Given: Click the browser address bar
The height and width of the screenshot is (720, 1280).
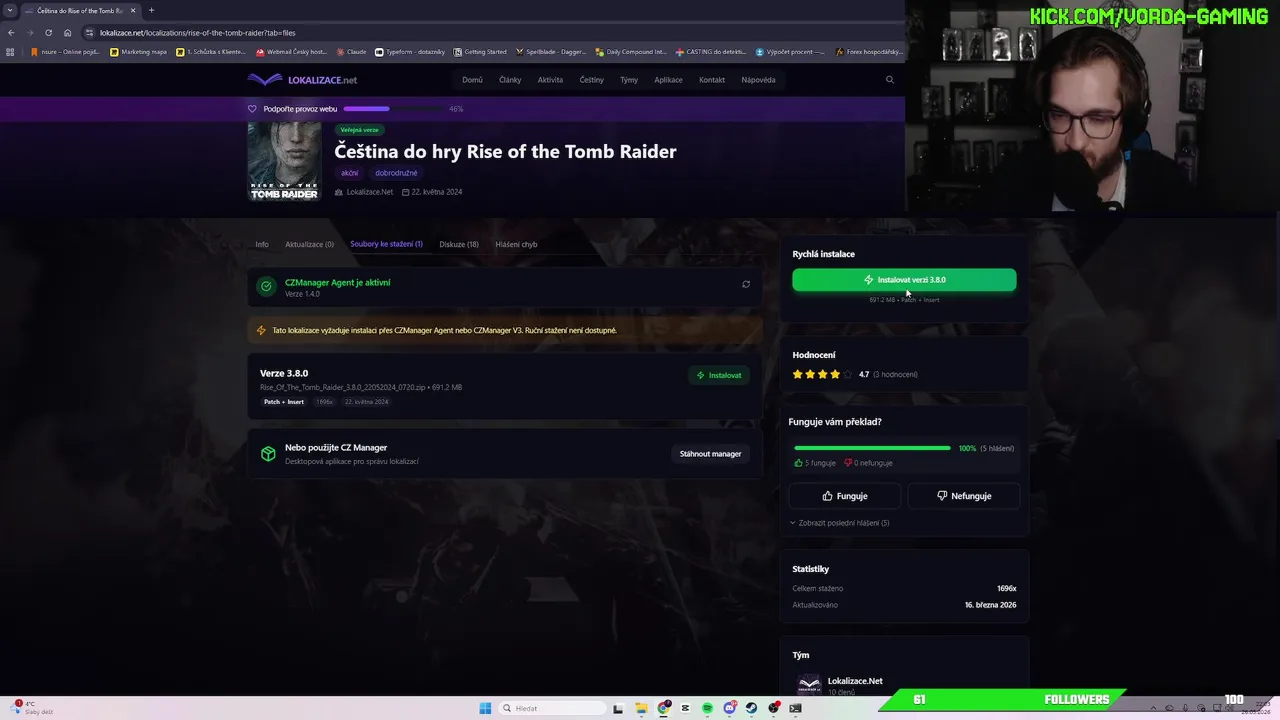Looking at the screenshot, I should [490, 32].
